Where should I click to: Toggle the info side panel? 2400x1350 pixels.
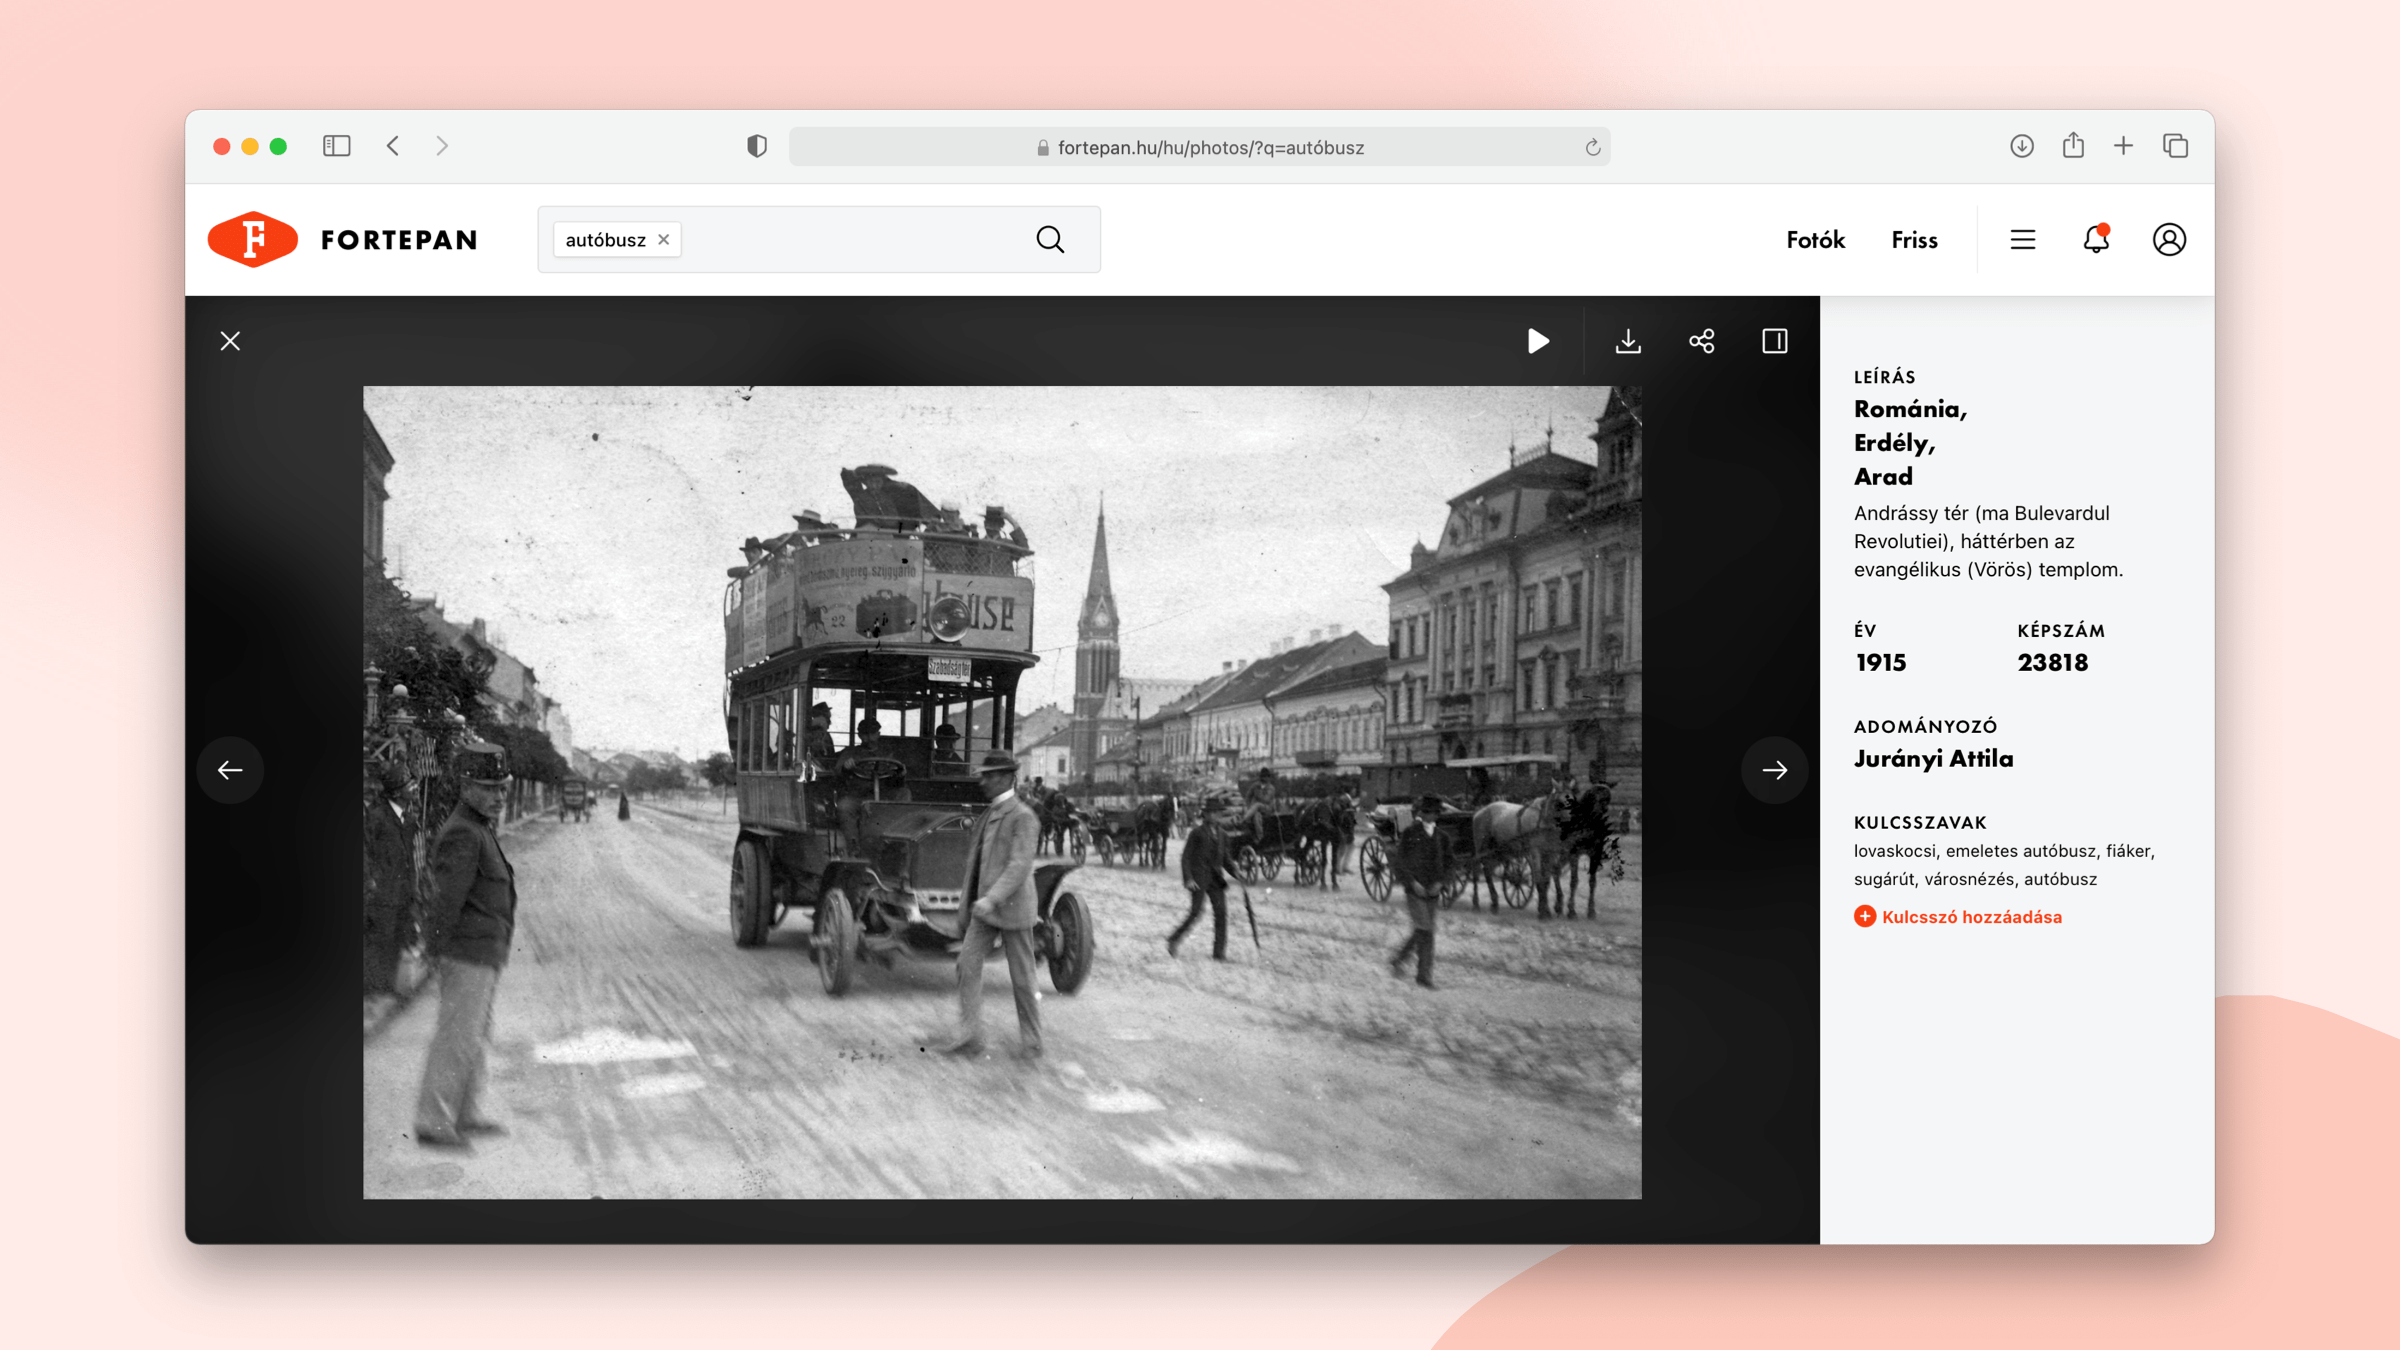point(1774,341)
